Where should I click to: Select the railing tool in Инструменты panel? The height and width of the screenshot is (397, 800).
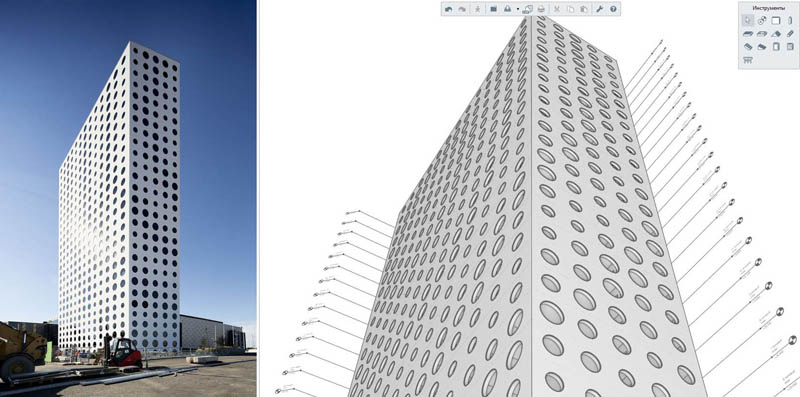pyautogui.click(x=748, y=60)
